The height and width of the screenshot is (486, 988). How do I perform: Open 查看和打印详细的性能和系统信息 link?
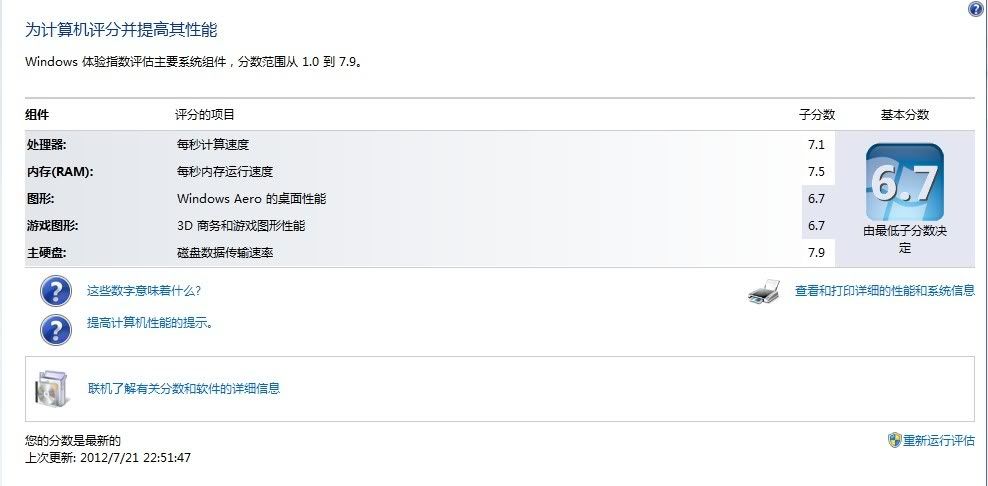pos(885,291)
